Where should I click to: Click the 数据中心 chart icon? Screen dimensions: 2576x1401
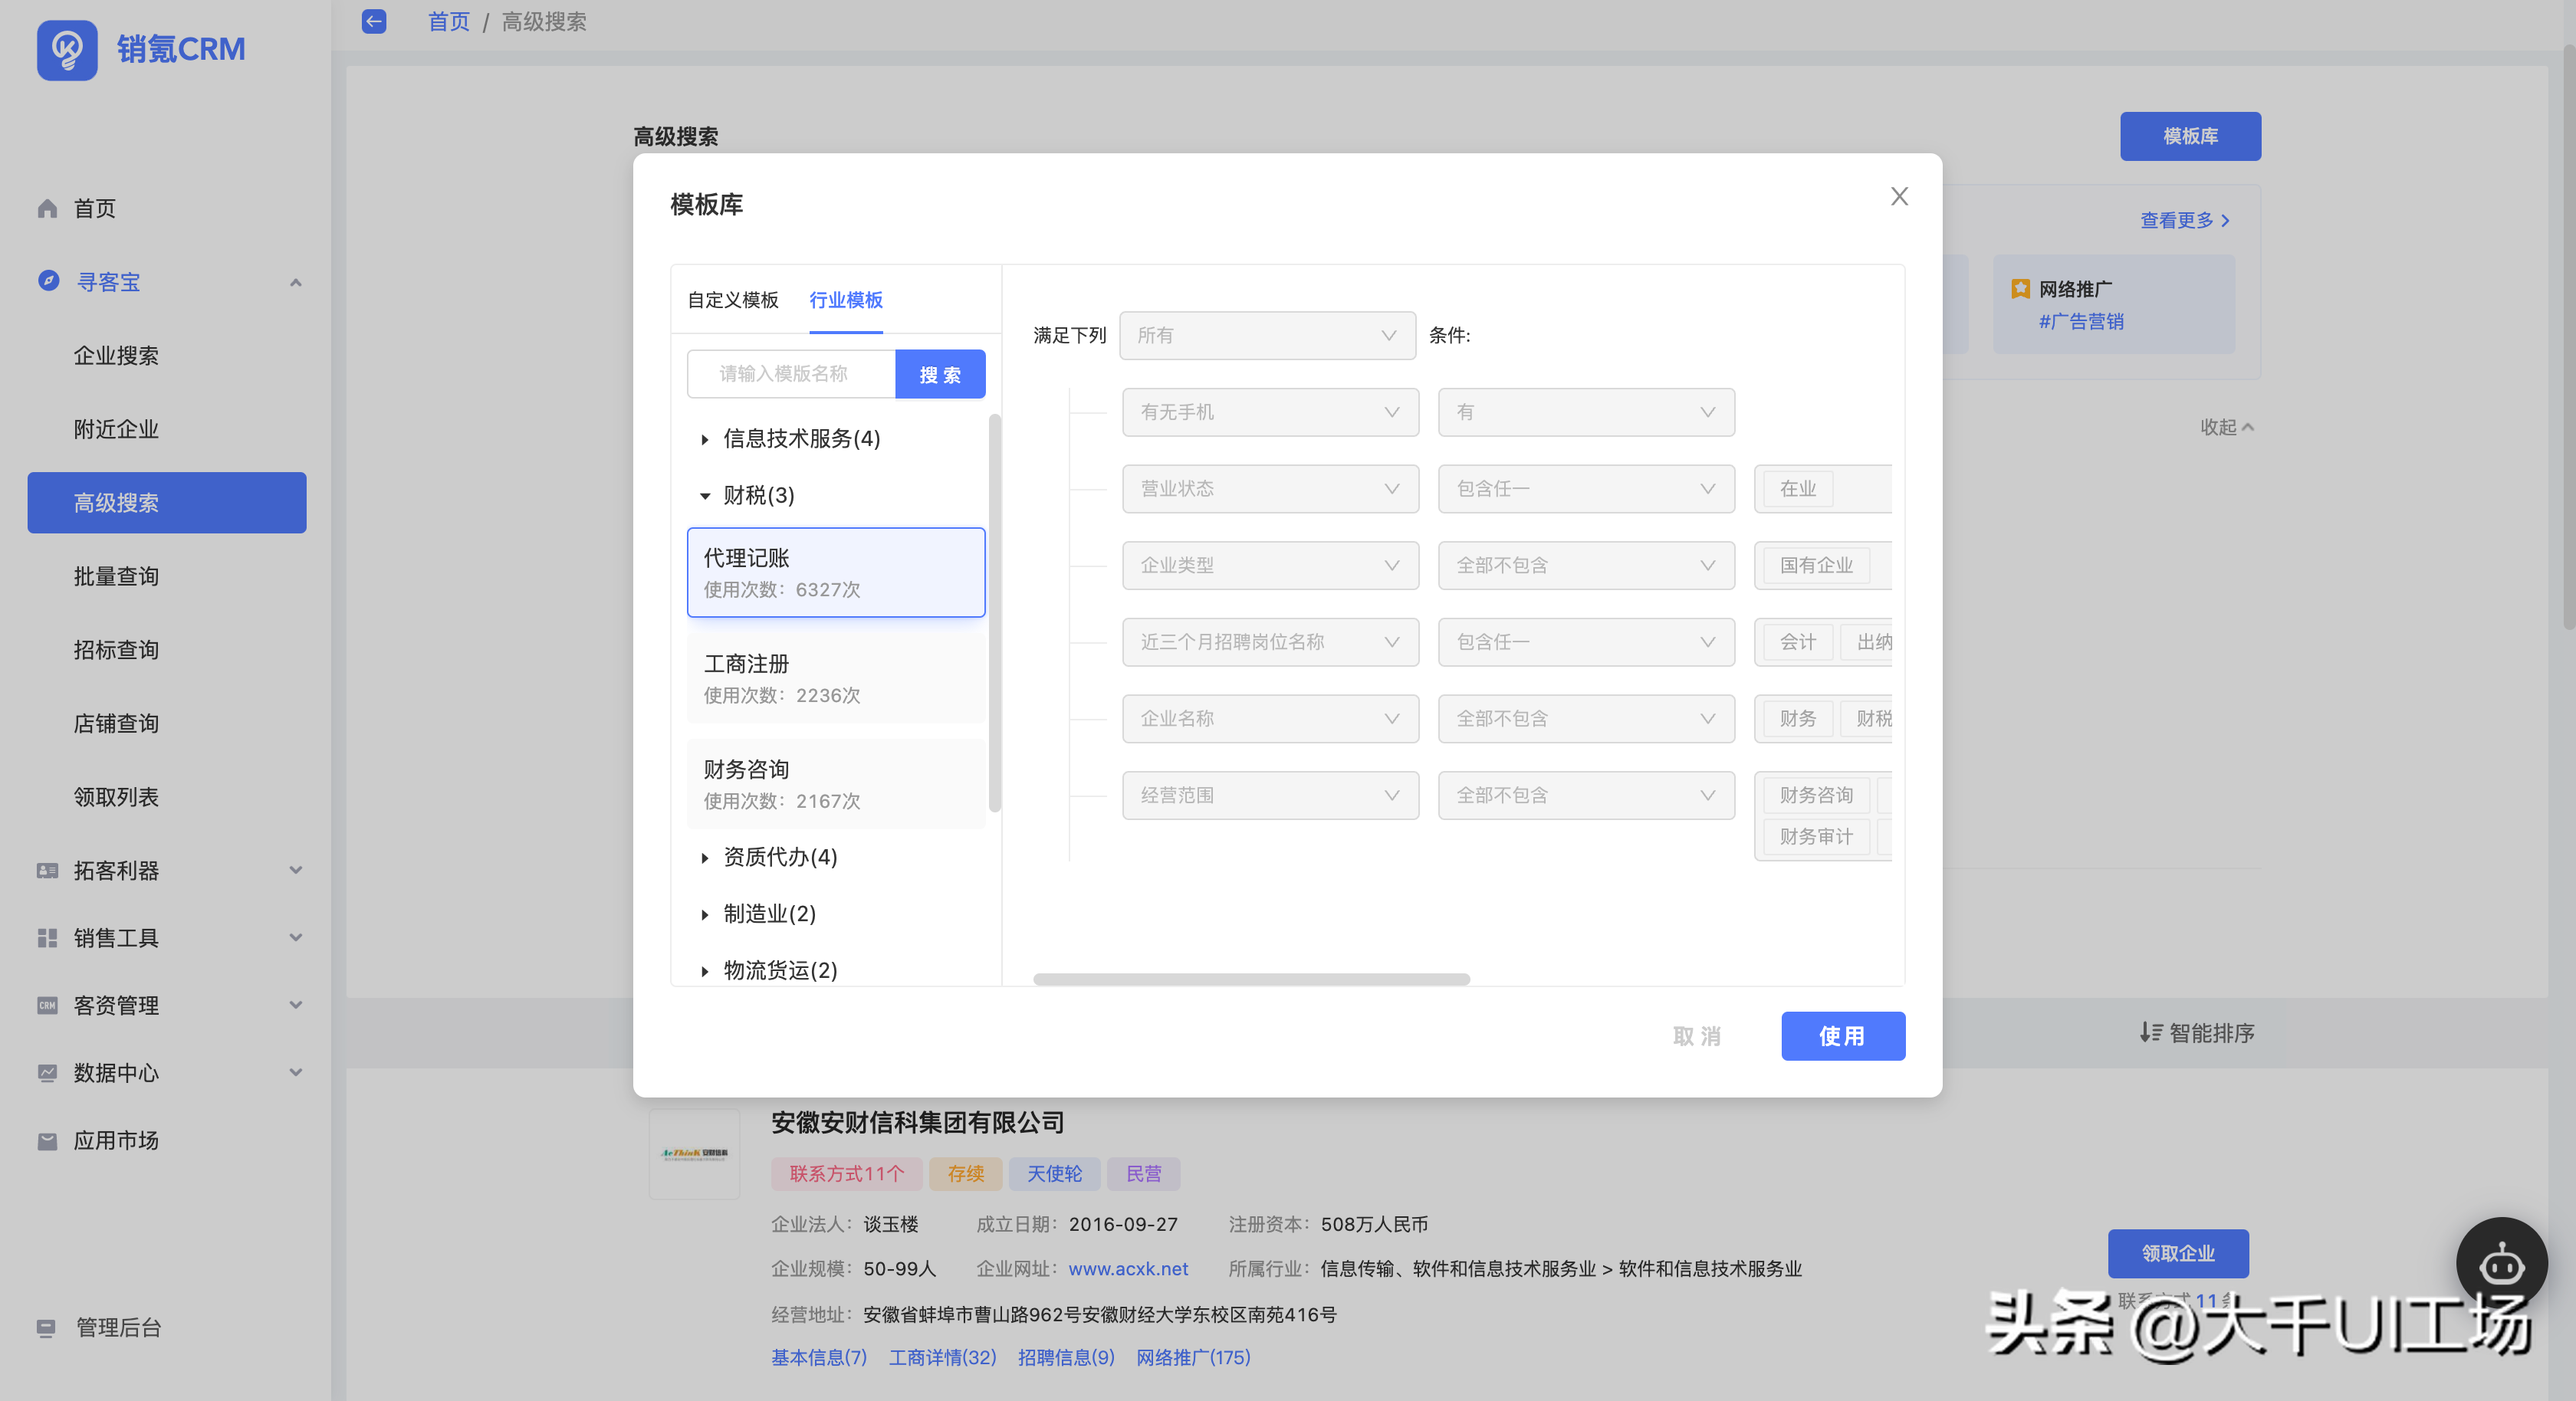(x=47, y=1073)
